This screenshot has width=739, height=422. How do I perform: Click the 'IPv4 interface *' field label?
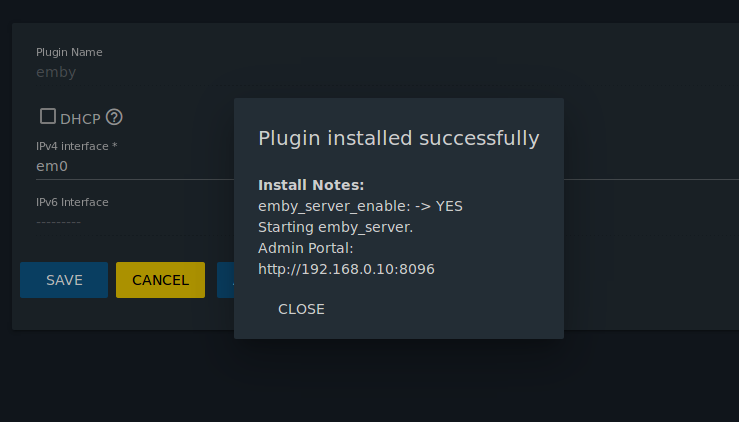pyautogui.click(x=77, y=146)
